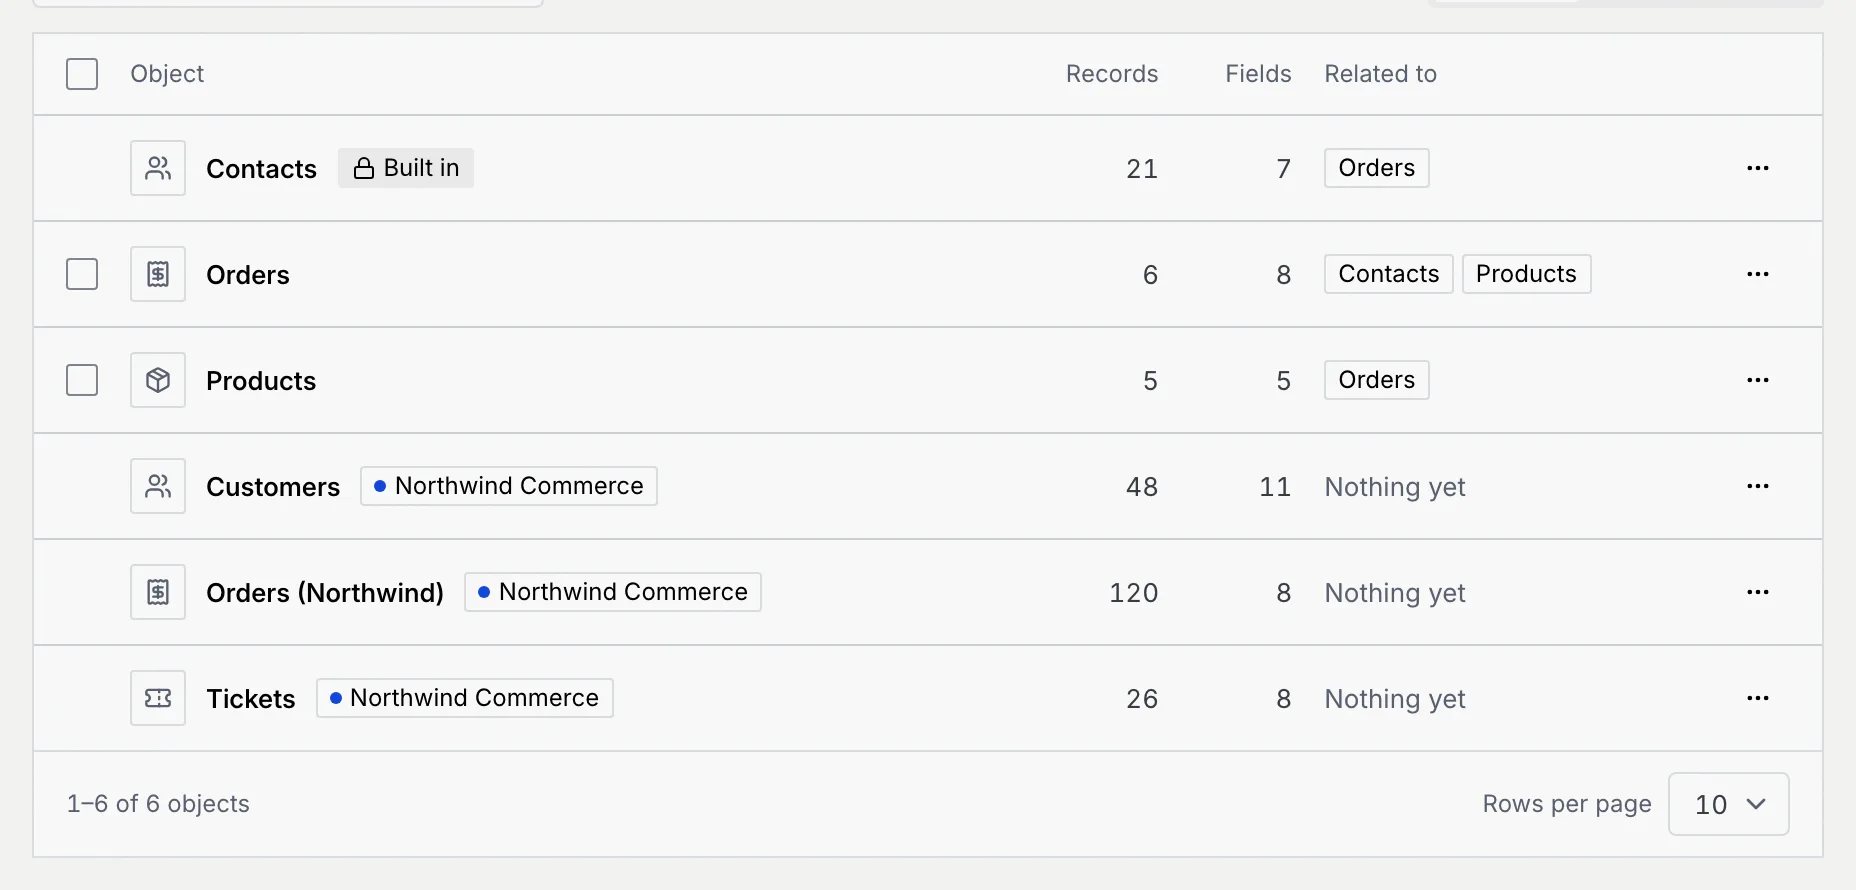Sort by the Fields column header

(x=1258, y=74)
